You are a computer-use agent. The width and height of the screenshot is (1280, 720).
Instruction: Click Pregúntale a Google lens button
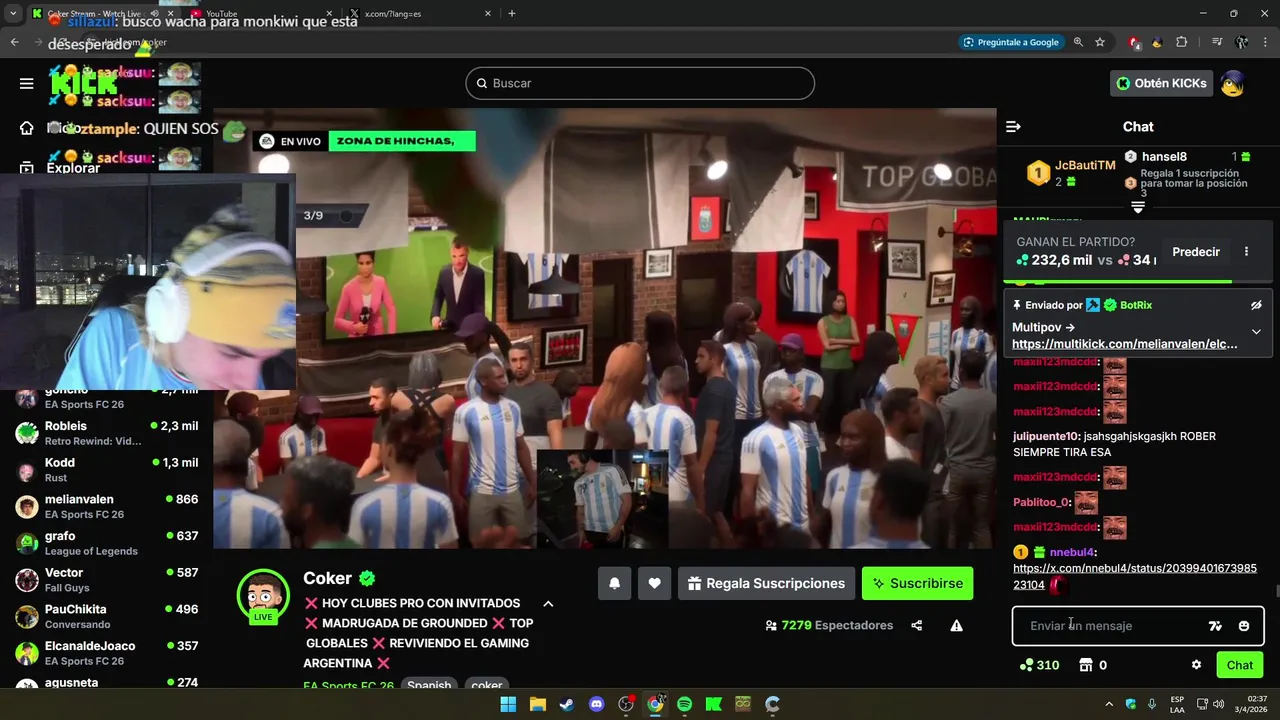coord(1010,42)
